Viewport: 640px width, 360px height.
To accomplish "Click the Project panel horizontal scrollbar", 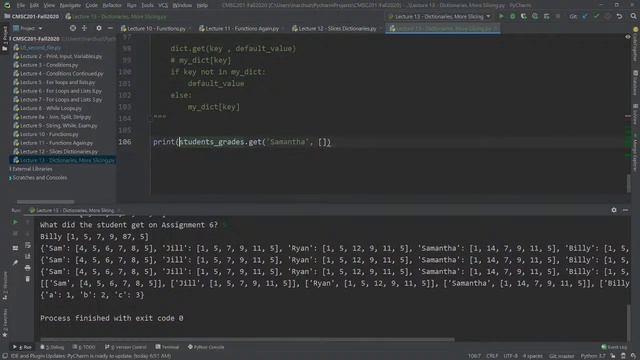I will (x=45, y=202).
